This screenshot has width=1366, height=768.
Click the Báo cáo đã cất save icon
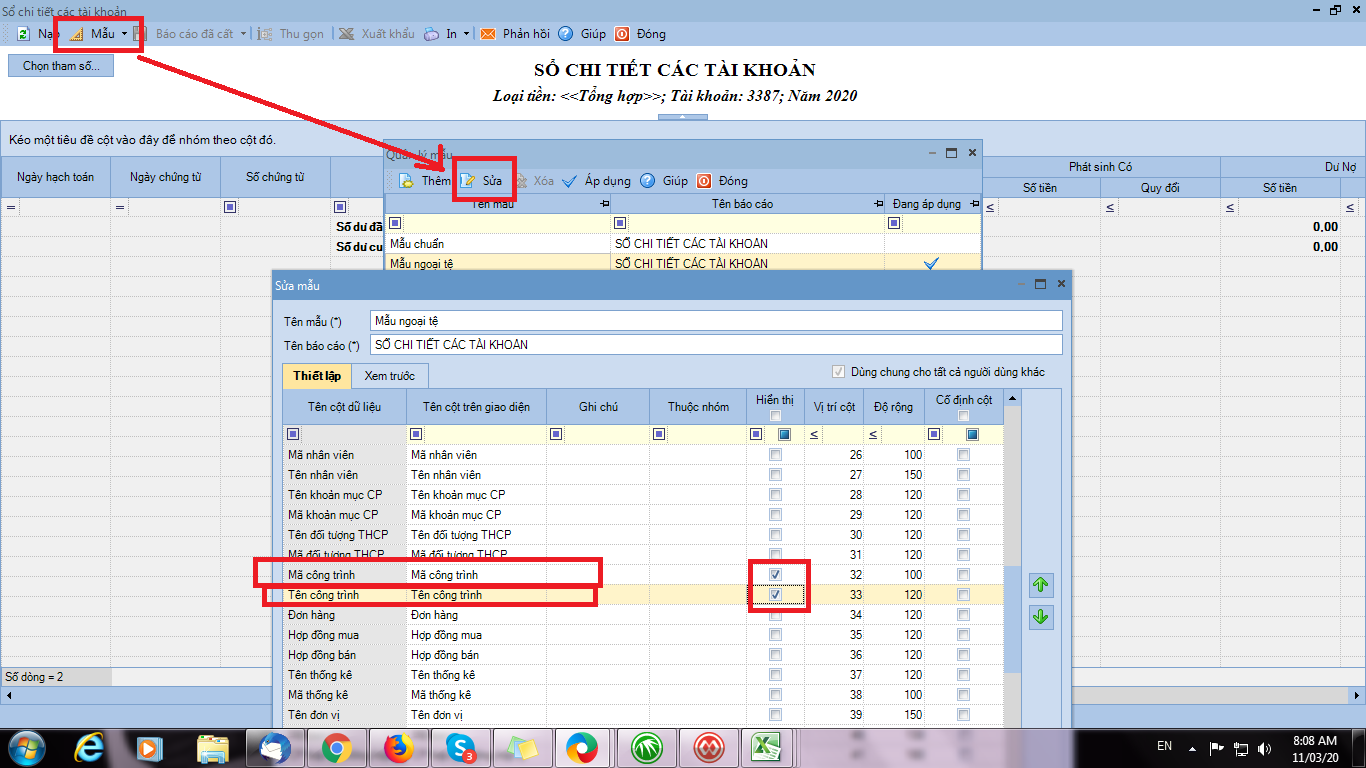(140, 33)
